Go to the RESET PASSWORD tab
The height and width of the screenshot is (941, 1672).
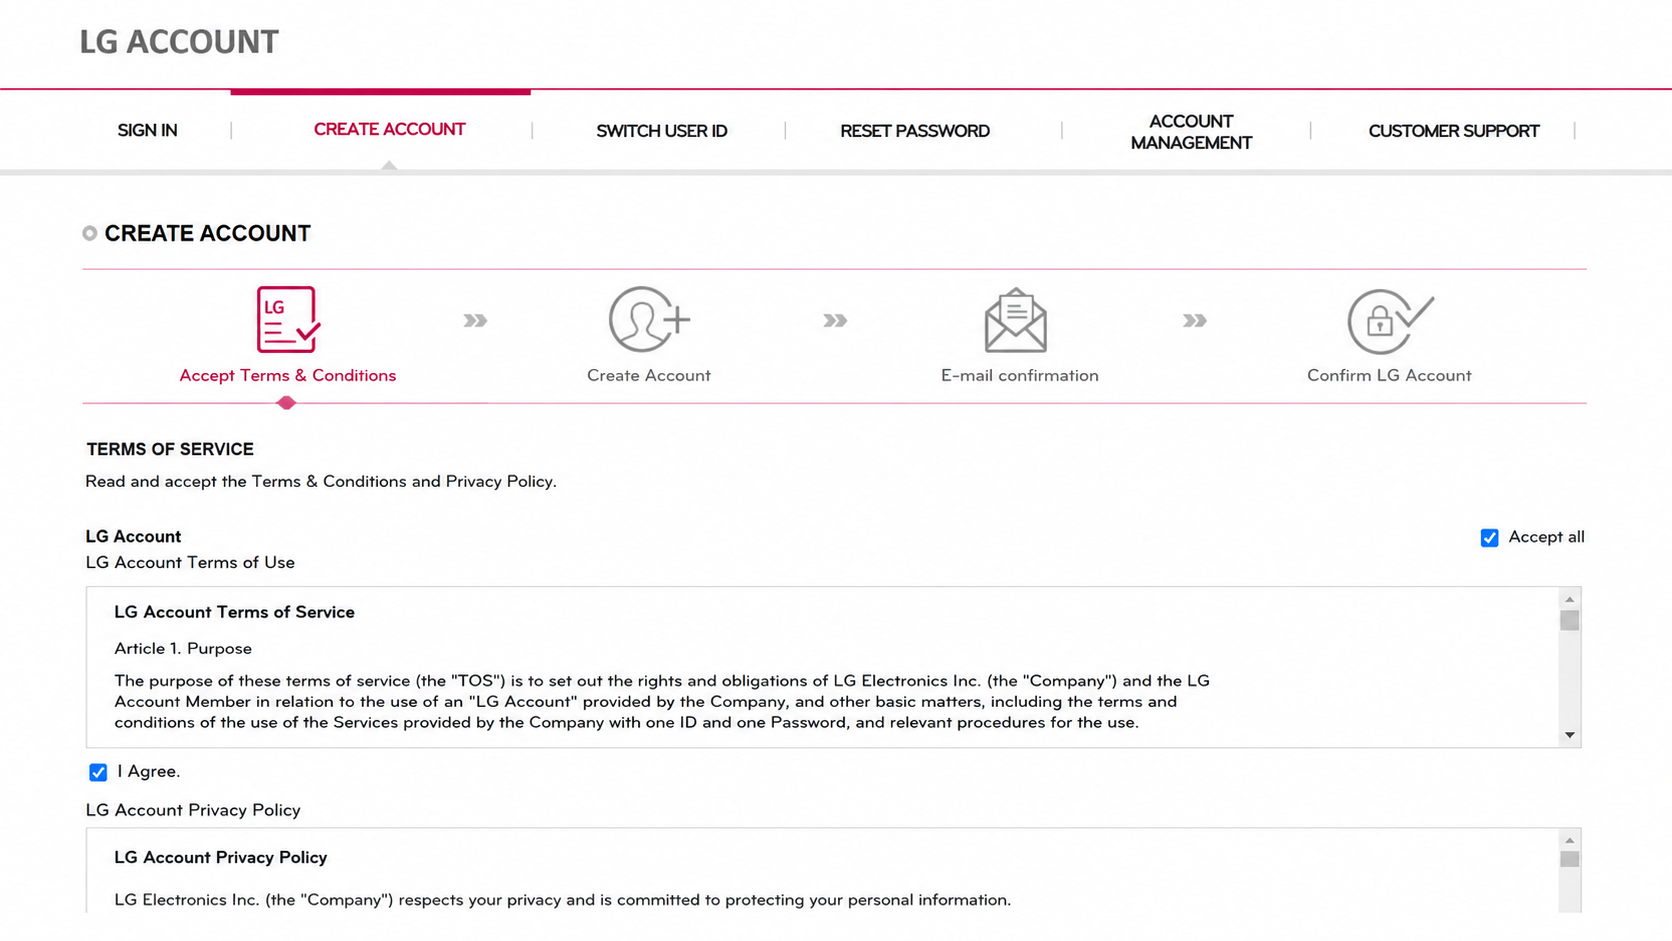pyautogui.click(x=915, y=131)
